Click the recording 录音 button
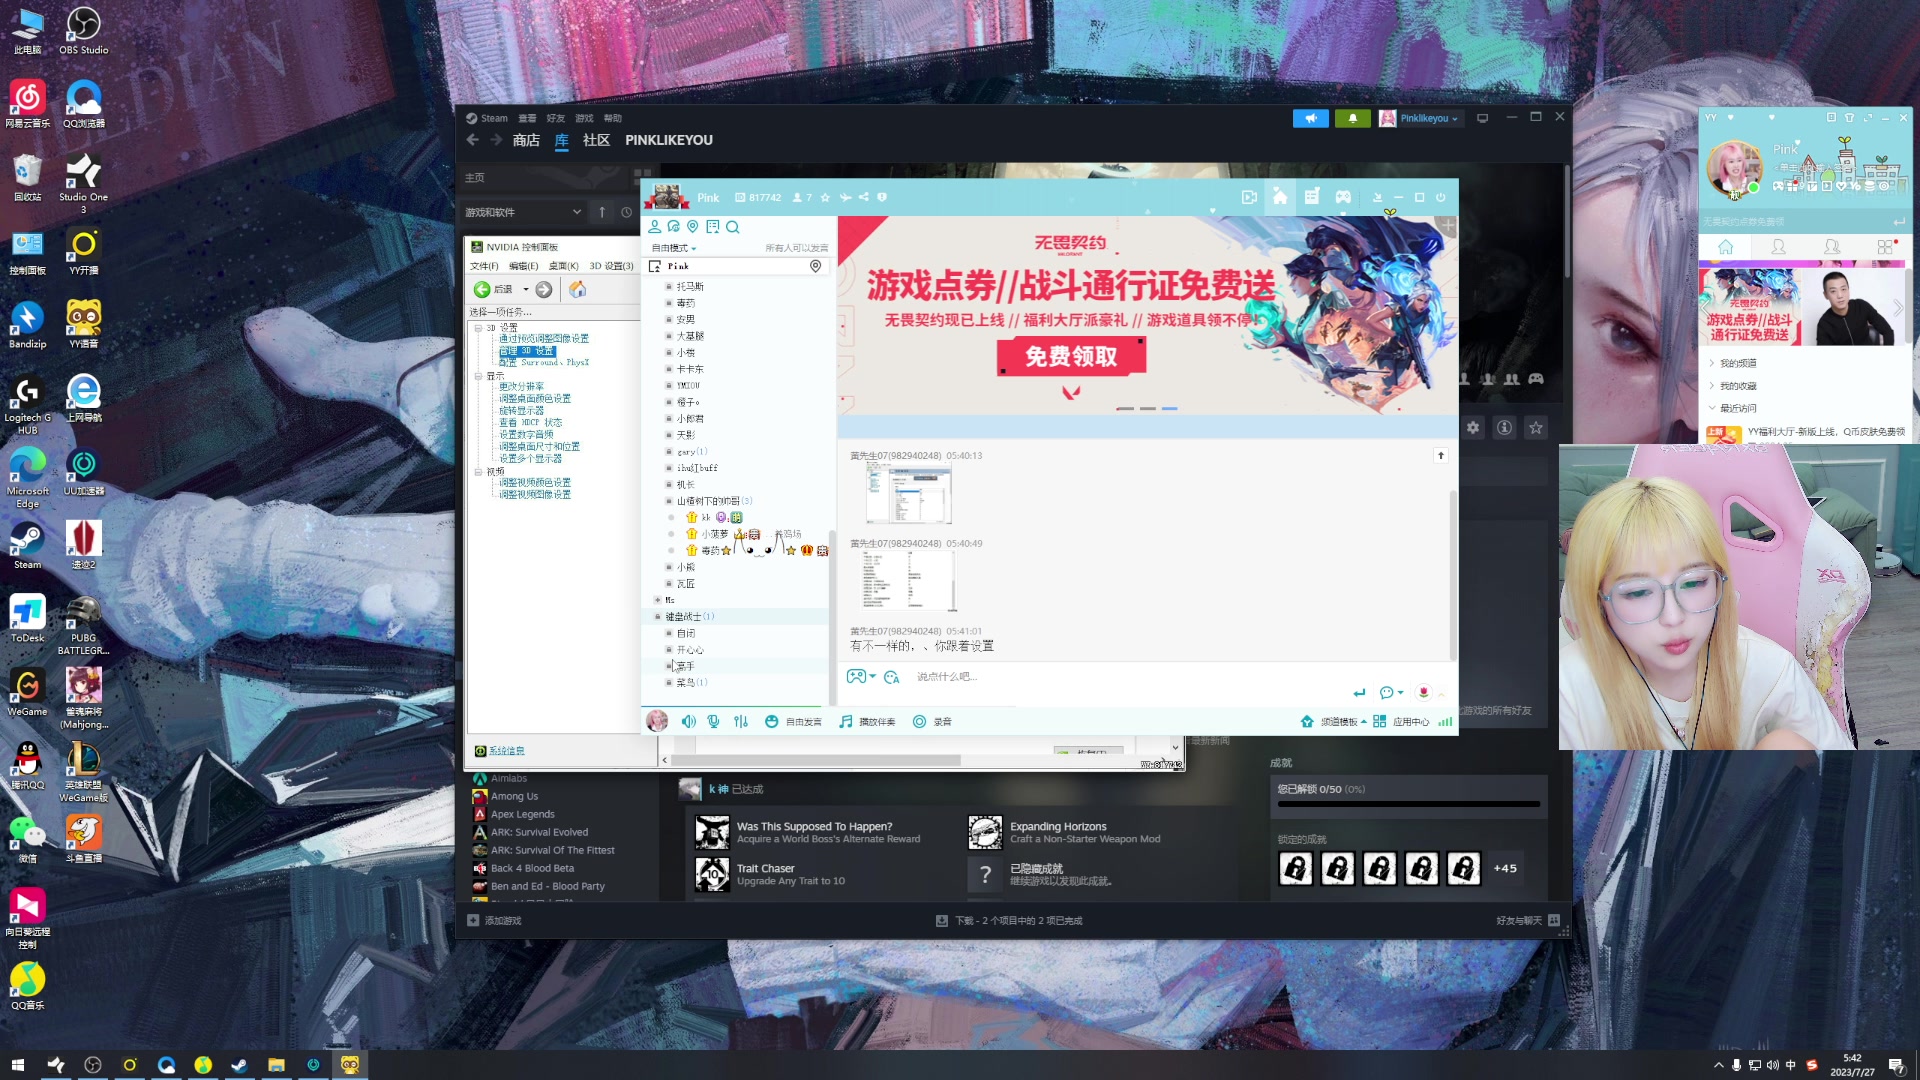The width and height of the screenshot is (1920, 1080). click(932, 722)
